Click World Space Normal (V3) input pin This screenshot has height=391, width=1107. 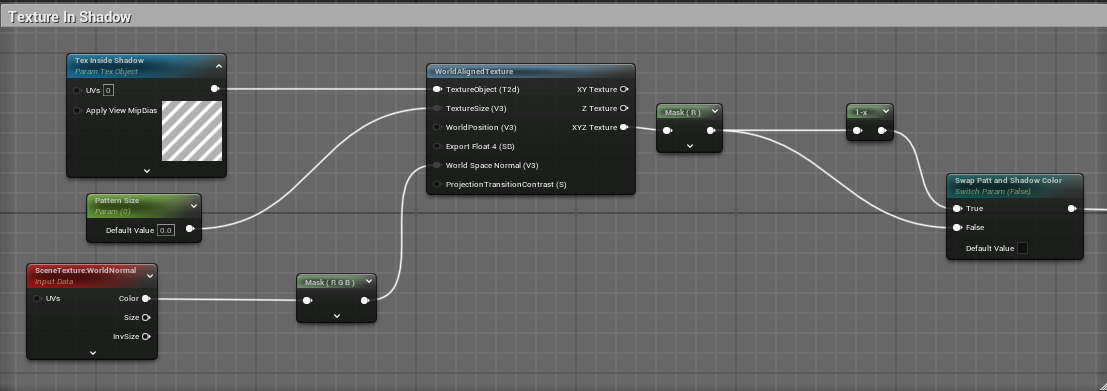pos(437,166)
